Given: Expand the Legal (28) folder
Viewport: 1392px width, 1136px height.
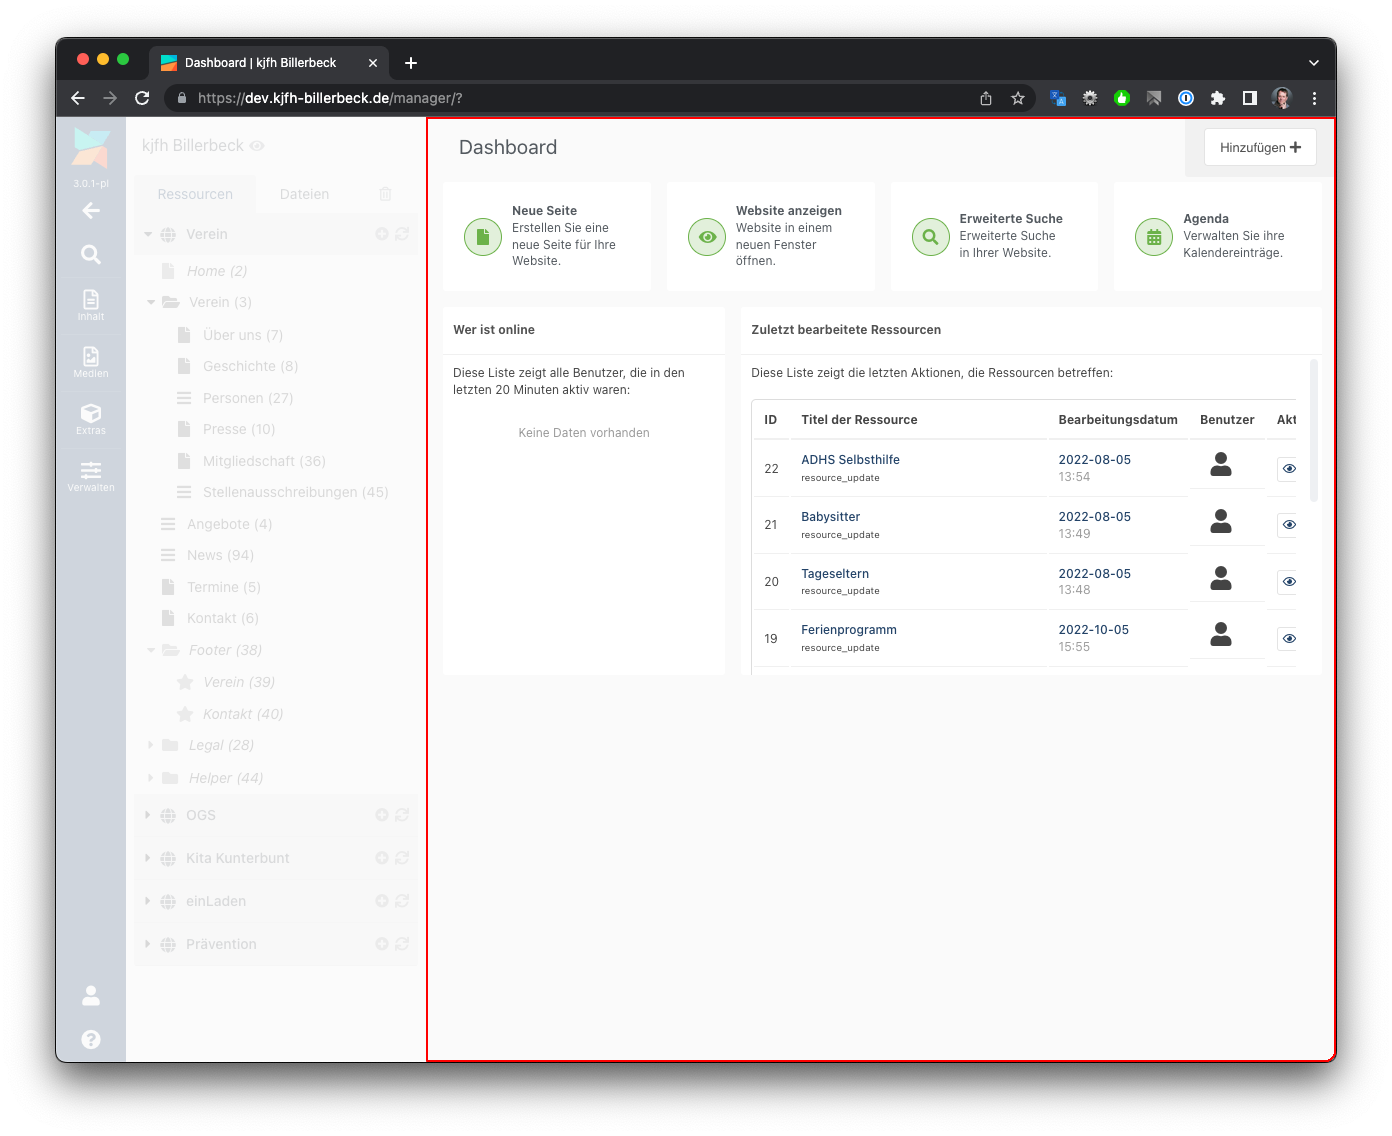Looking at the screenshot, I should (151, 745).
